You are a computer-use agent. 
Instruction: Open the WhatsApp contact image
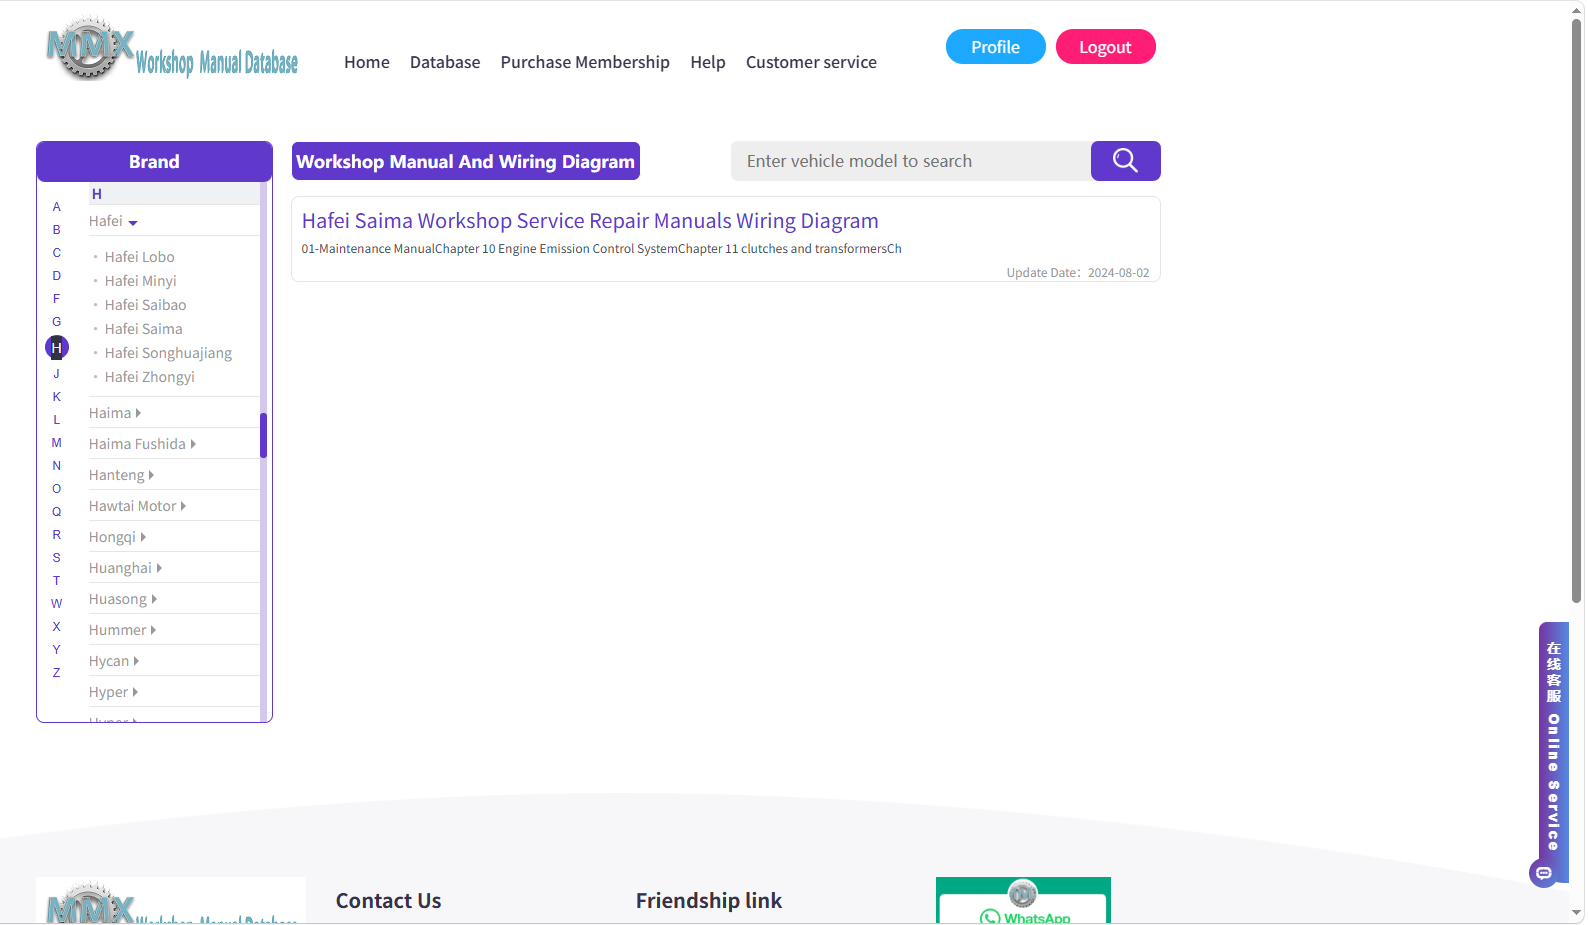click(1023, 900)
